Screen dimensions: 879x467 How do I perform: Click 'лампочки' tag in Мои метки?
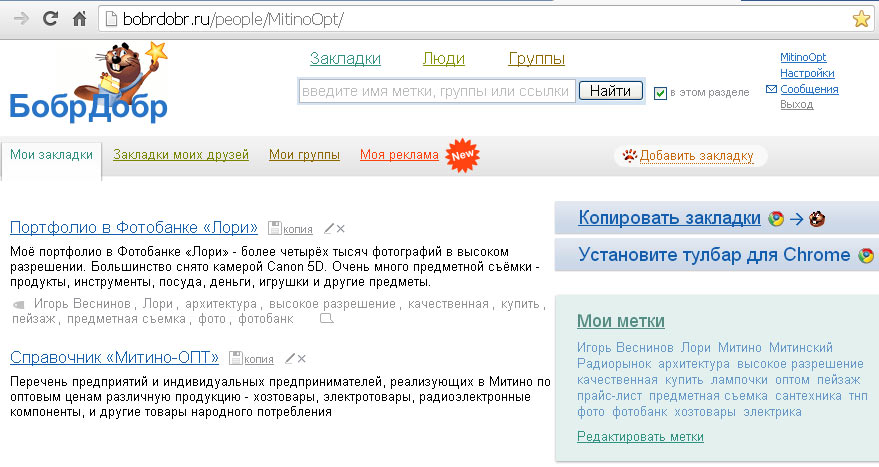pos(739,380)
